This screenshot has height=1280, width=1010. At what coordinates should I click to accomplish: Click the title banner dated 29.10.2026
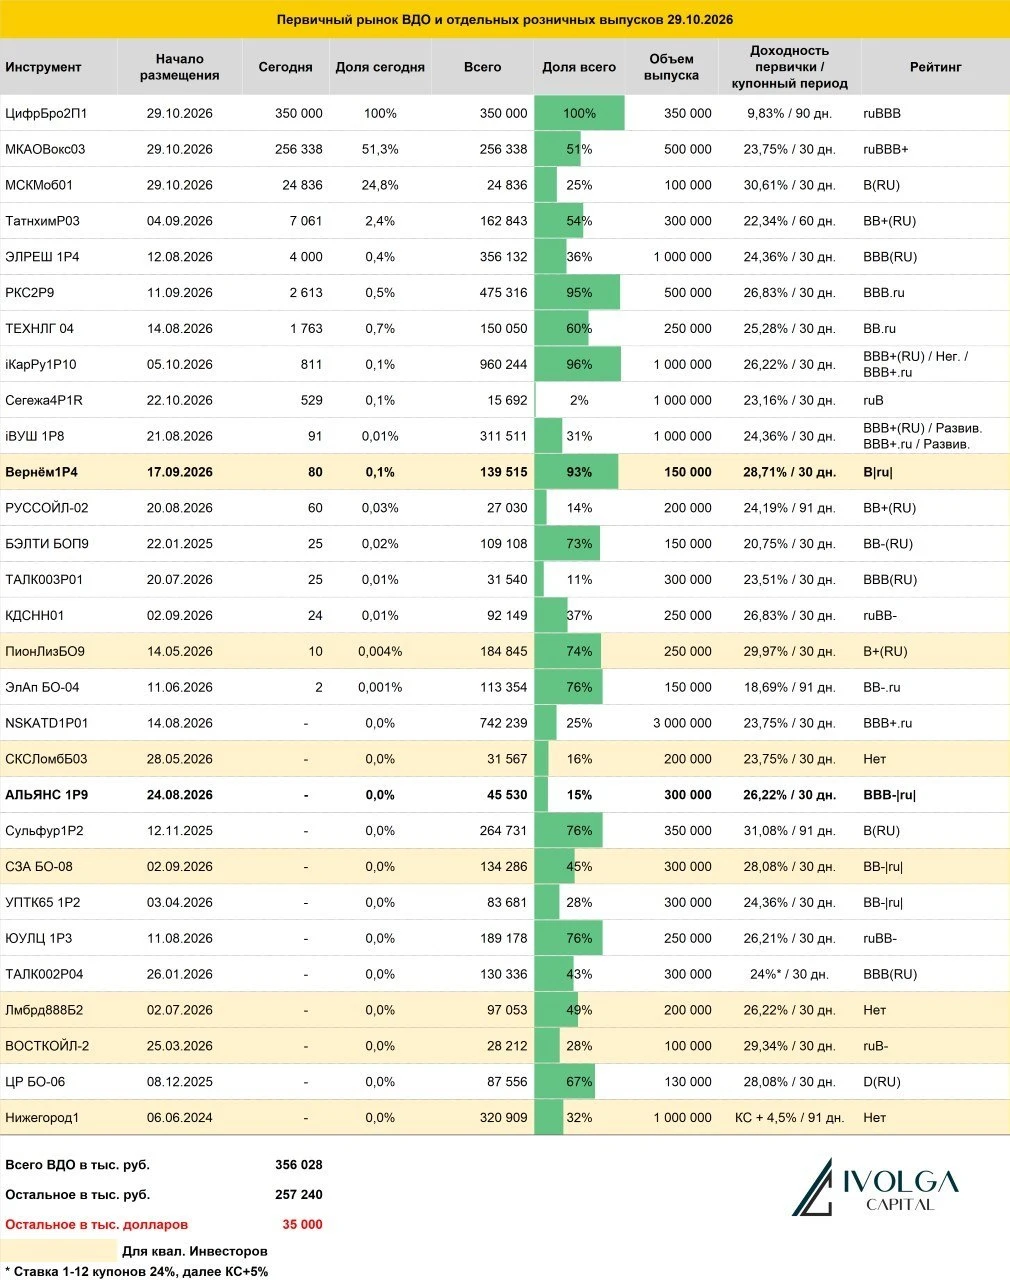[x=505, y=19]
